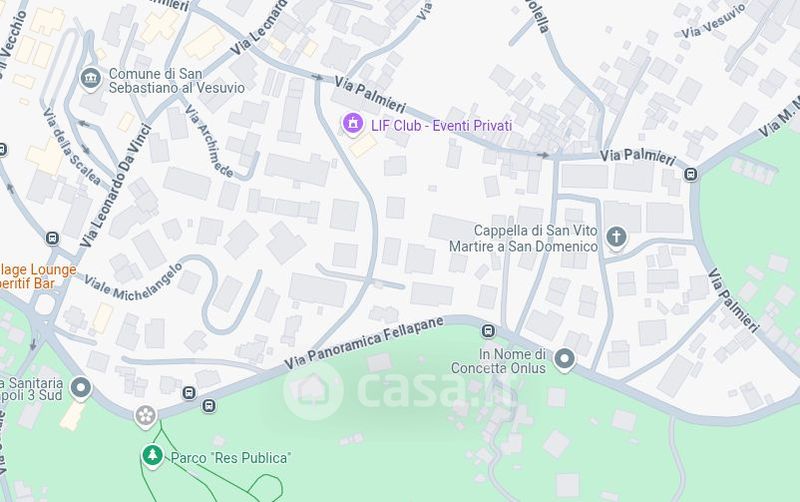Click the Parco "Res Publica" text label

pyautogui.click(x=231, y=458)
